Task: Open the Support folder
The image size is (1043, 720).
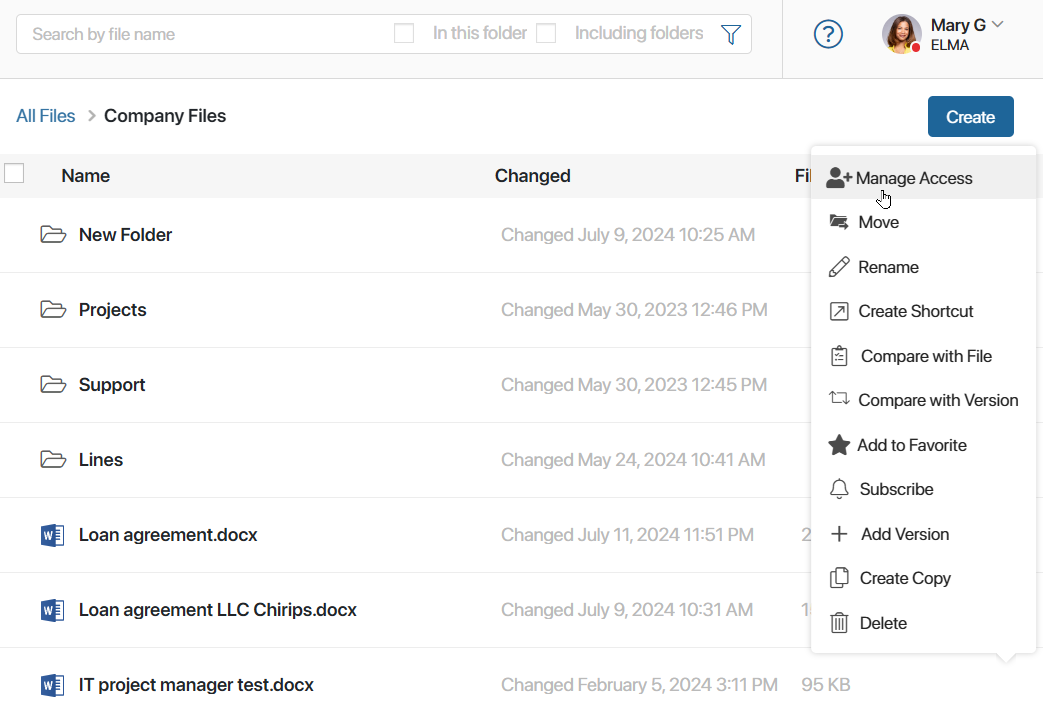Action: 112,385
